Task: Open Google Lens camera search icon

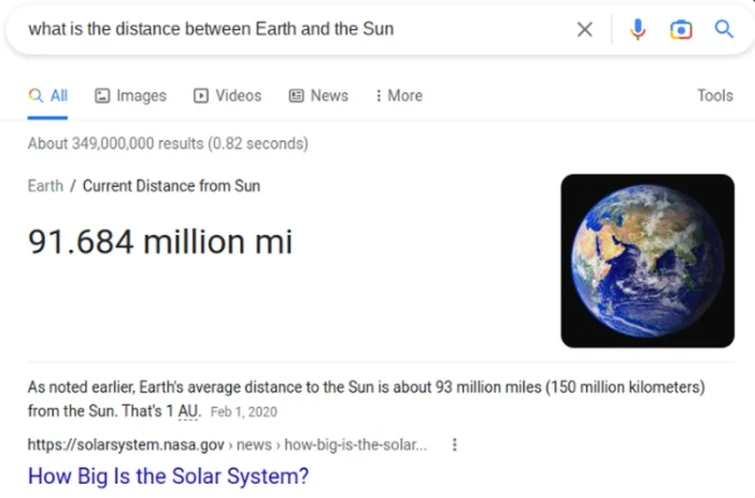Action: [x=681, y=29]
